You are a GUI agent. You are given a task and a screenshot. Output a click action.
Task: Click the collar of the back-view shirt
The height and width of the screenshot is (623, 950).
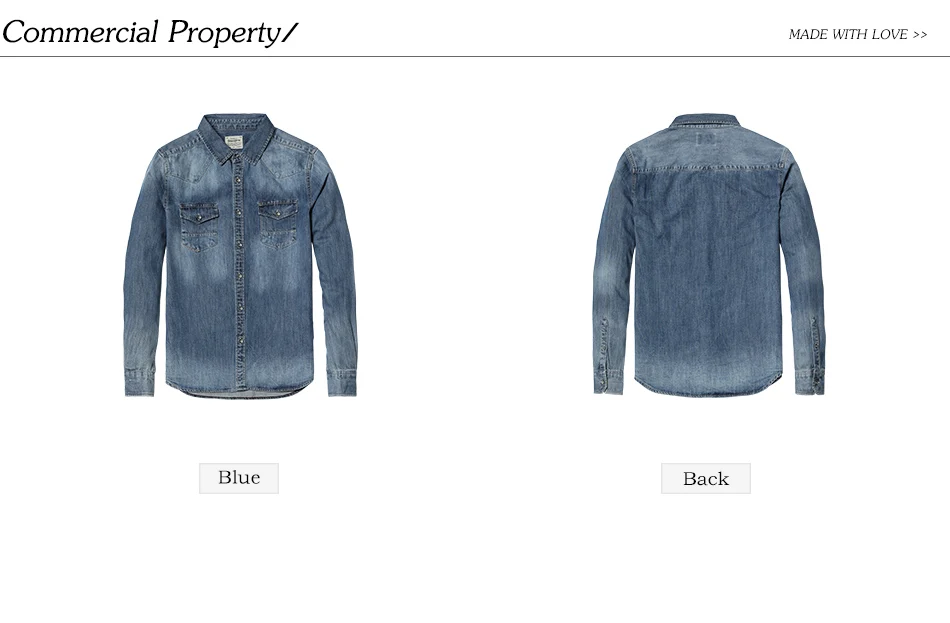(x=704, y=121)
